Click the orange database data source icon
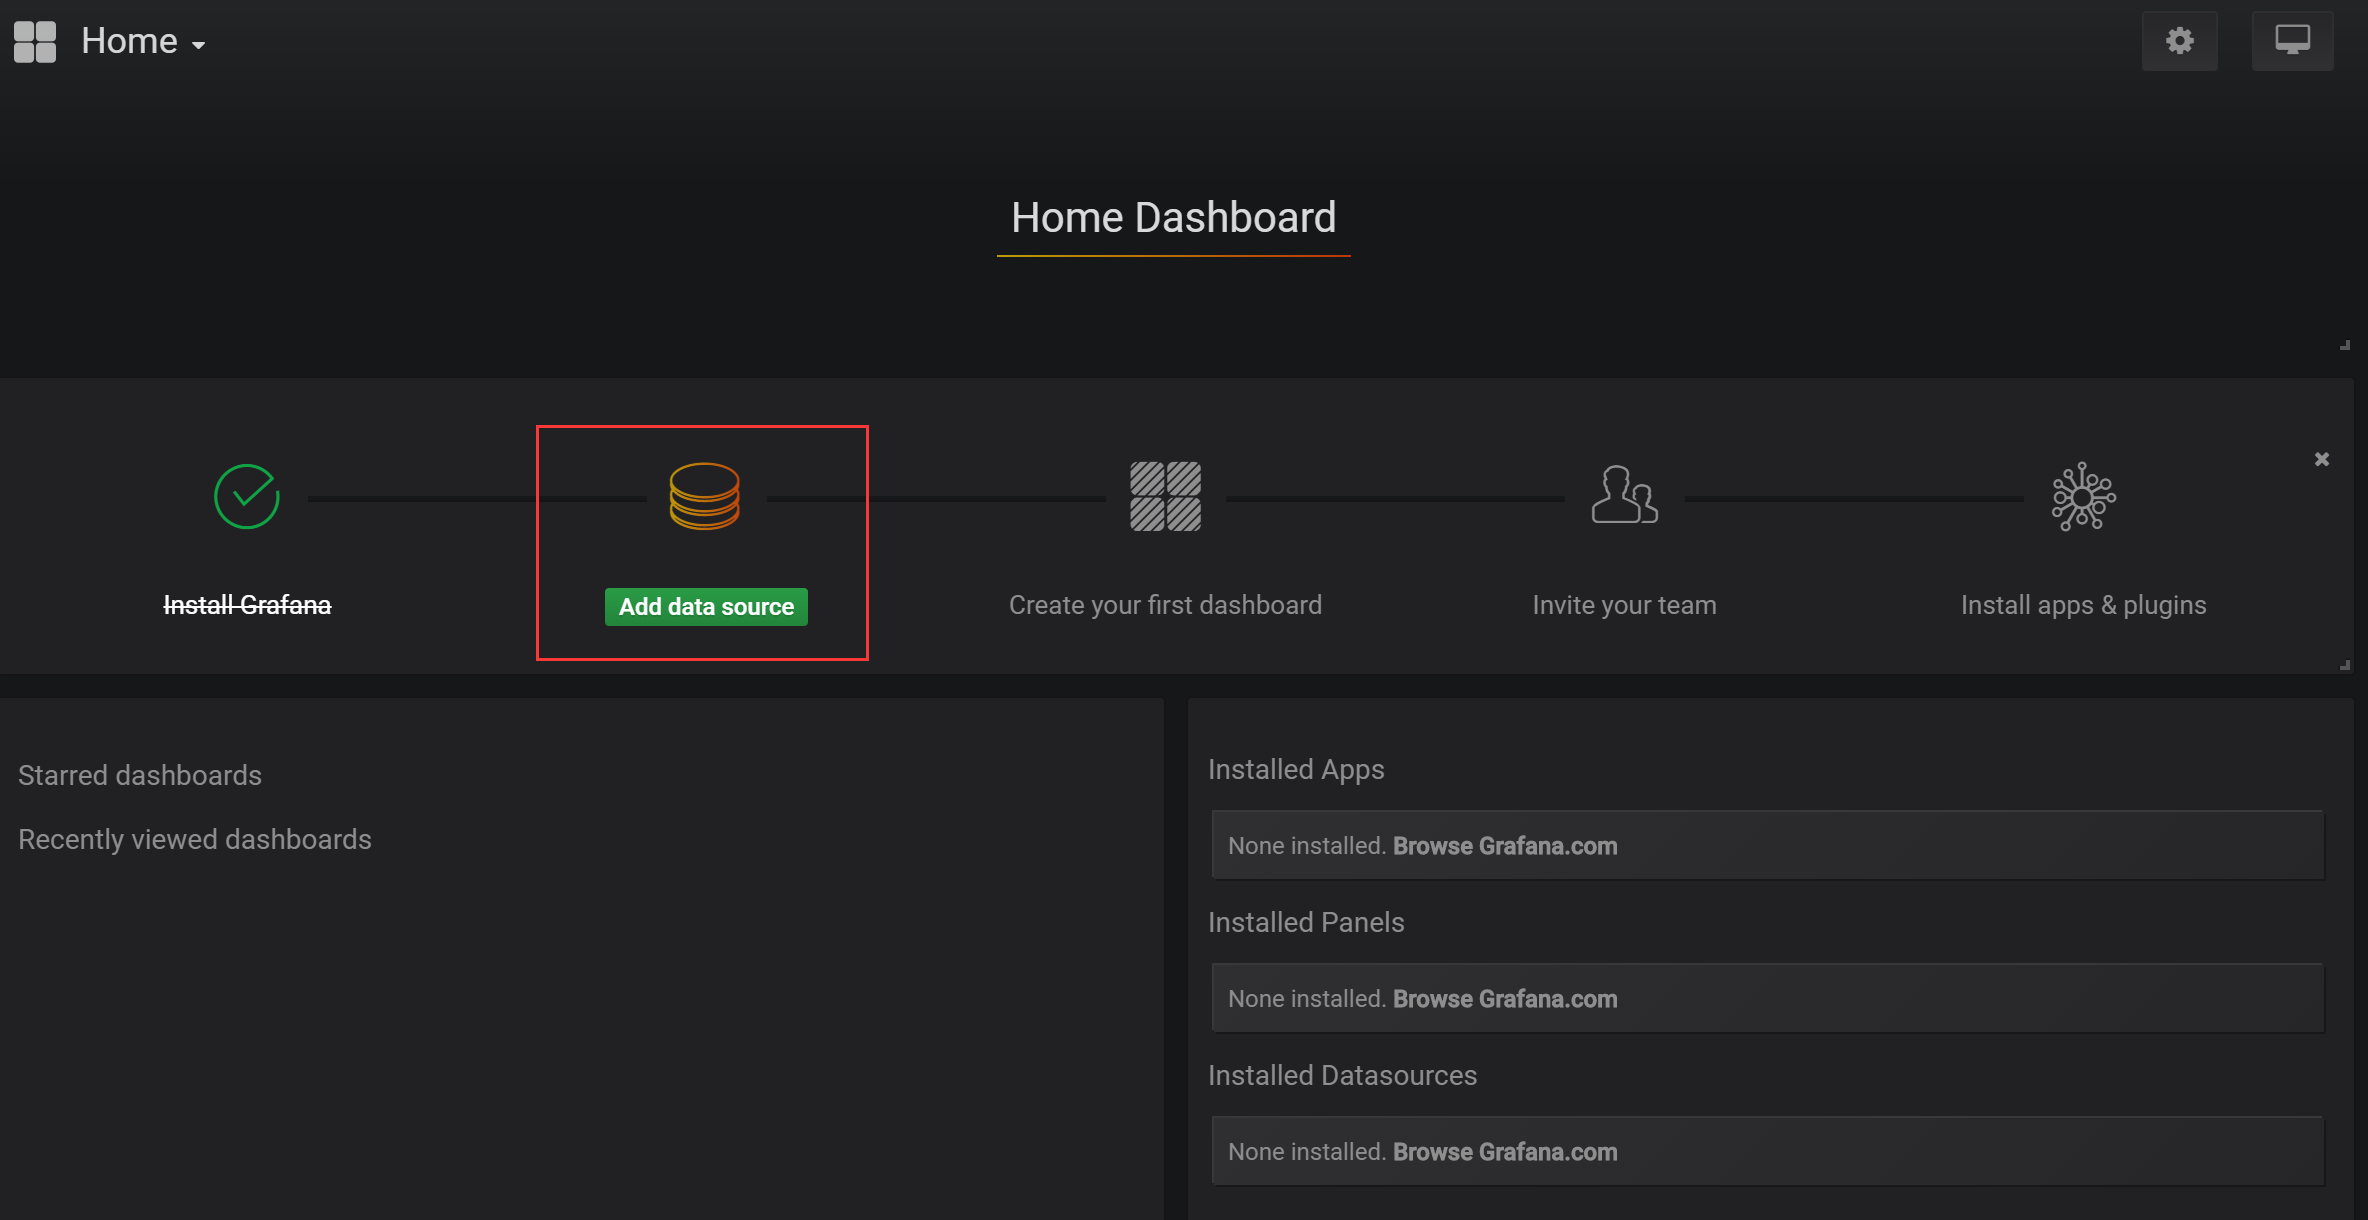This screenshot has height=1220, width=2368. point(704,496)
